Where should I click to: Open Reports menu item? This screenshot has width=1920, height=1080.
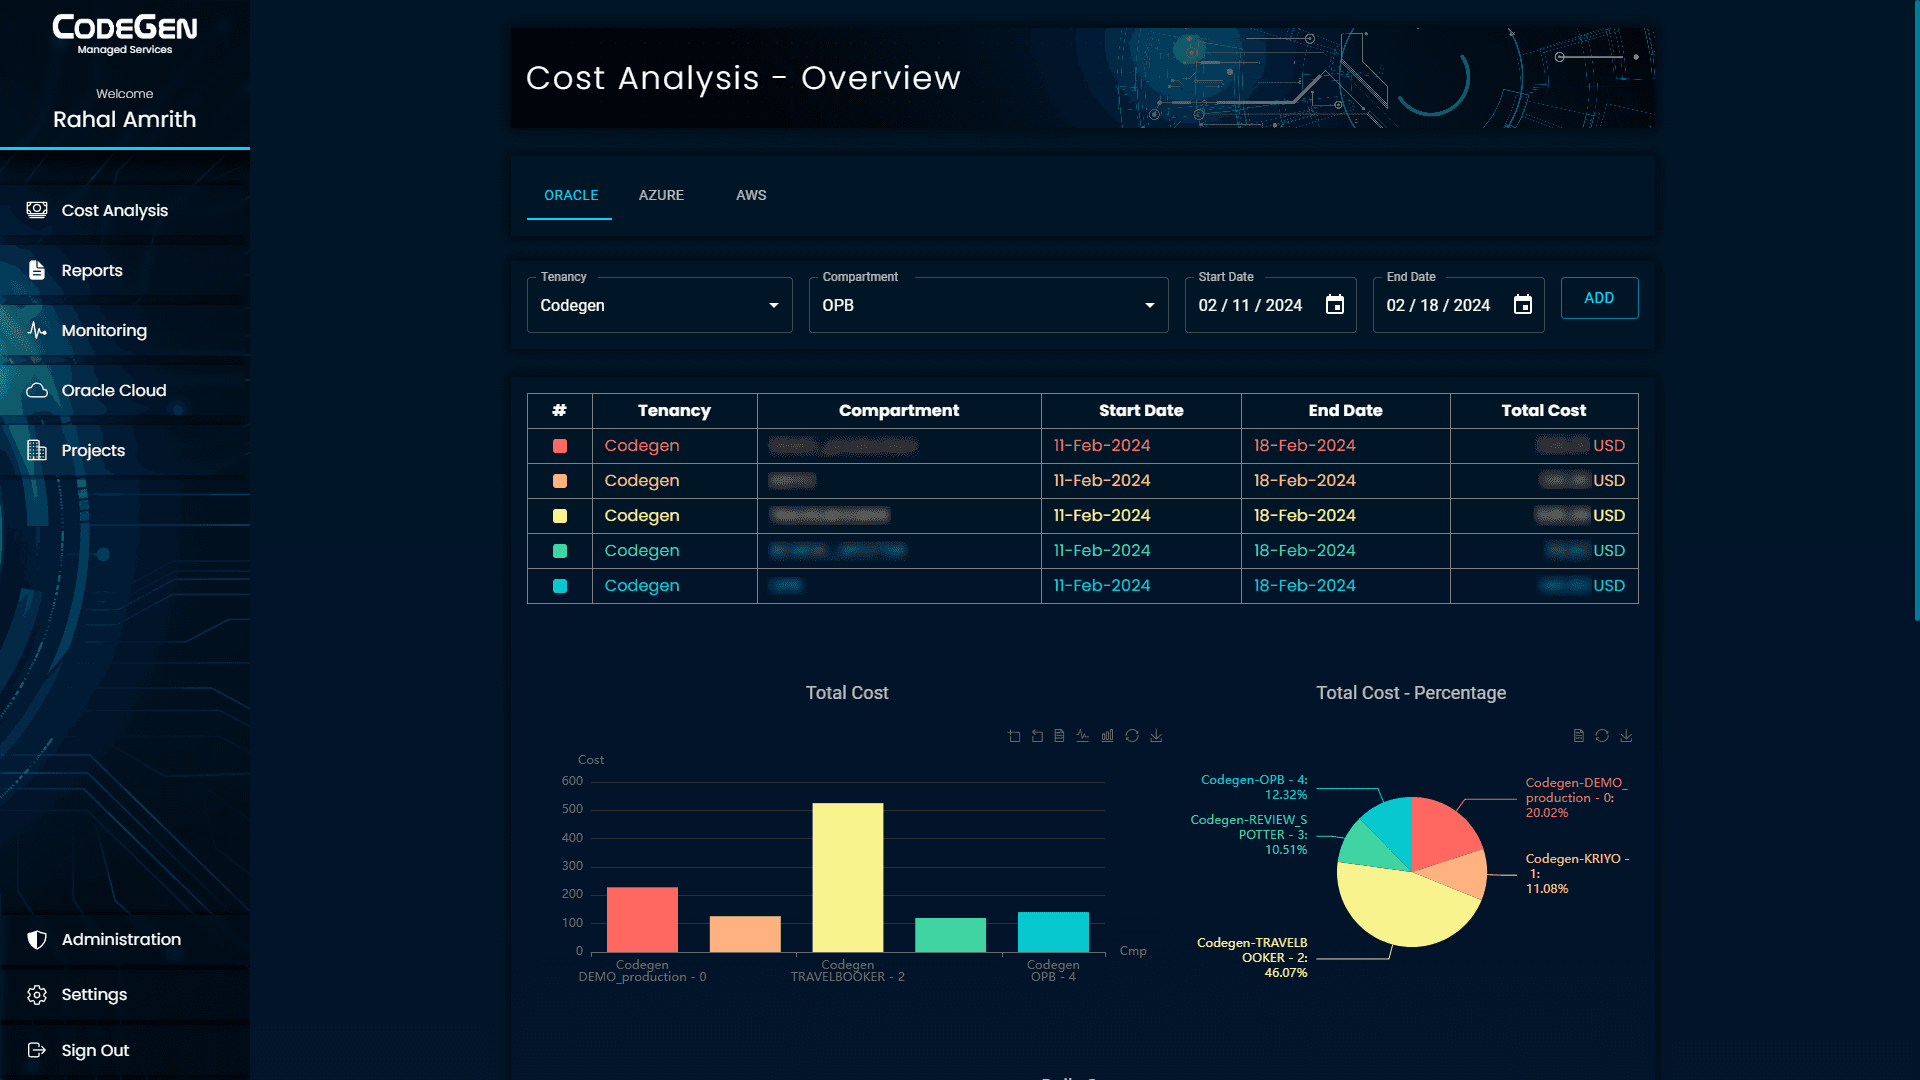point(125,270)
